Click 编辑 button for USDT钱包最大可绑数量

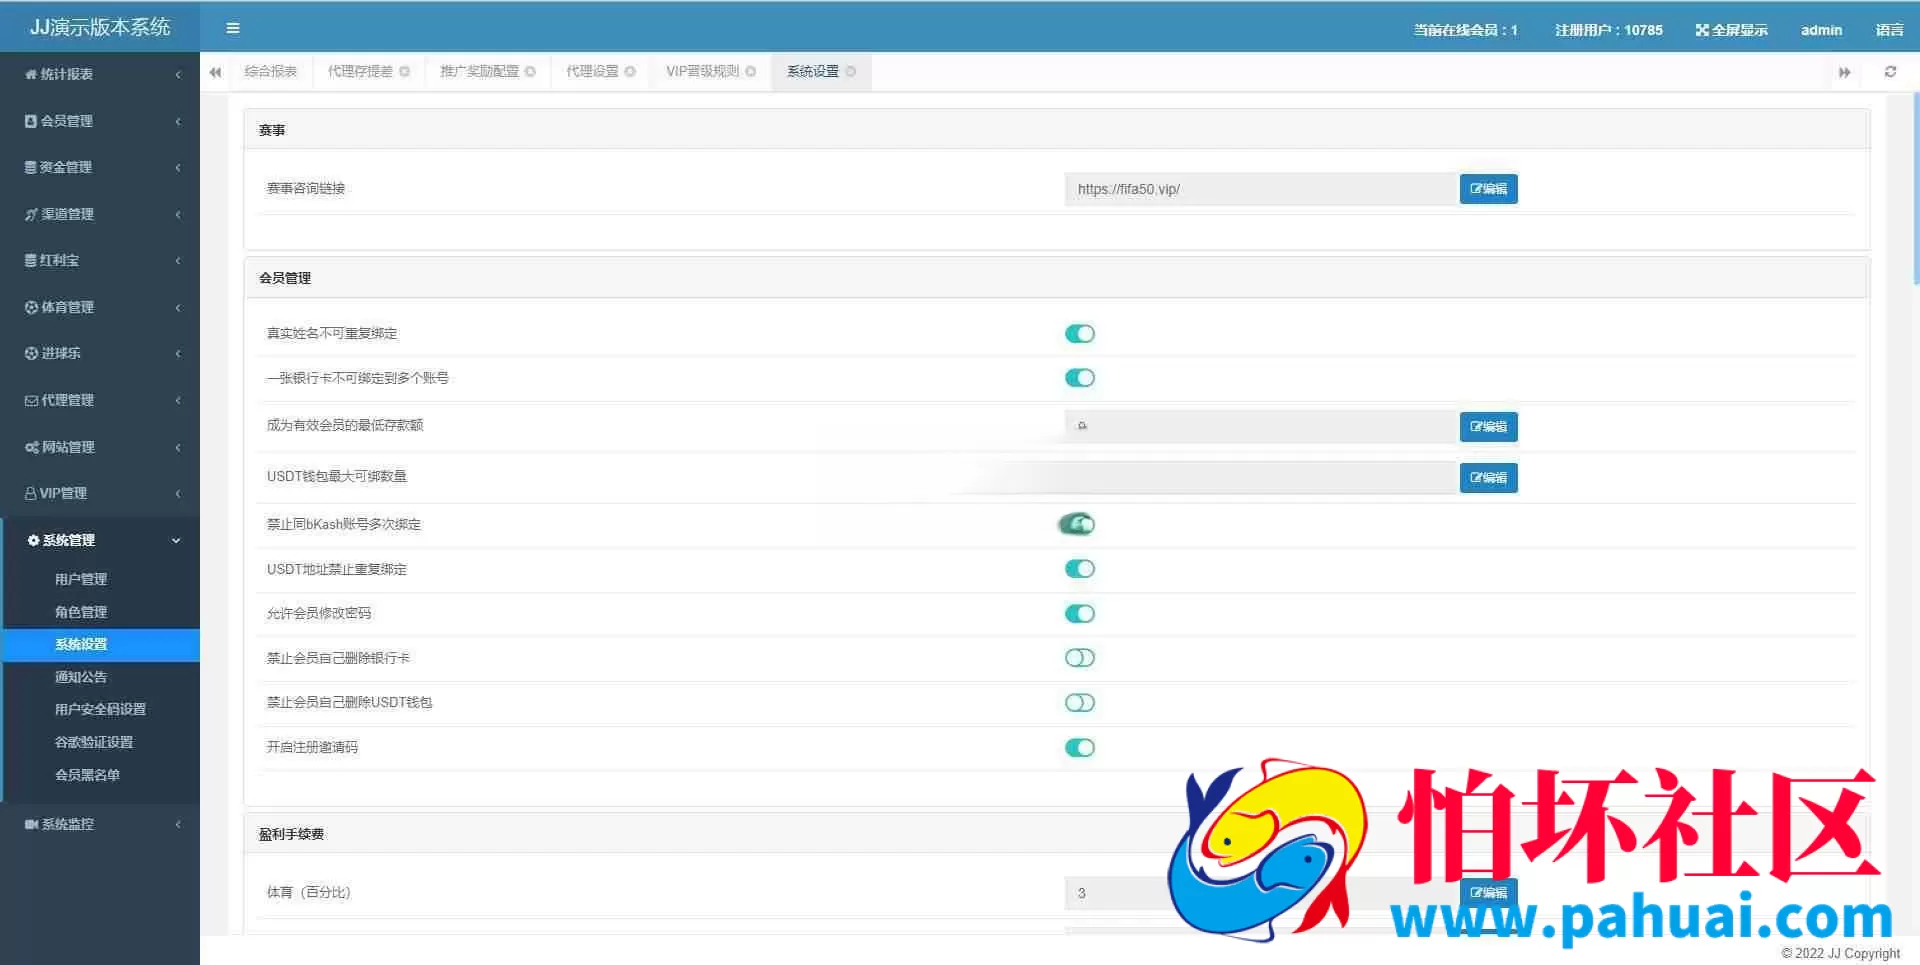click(1488, 478)
